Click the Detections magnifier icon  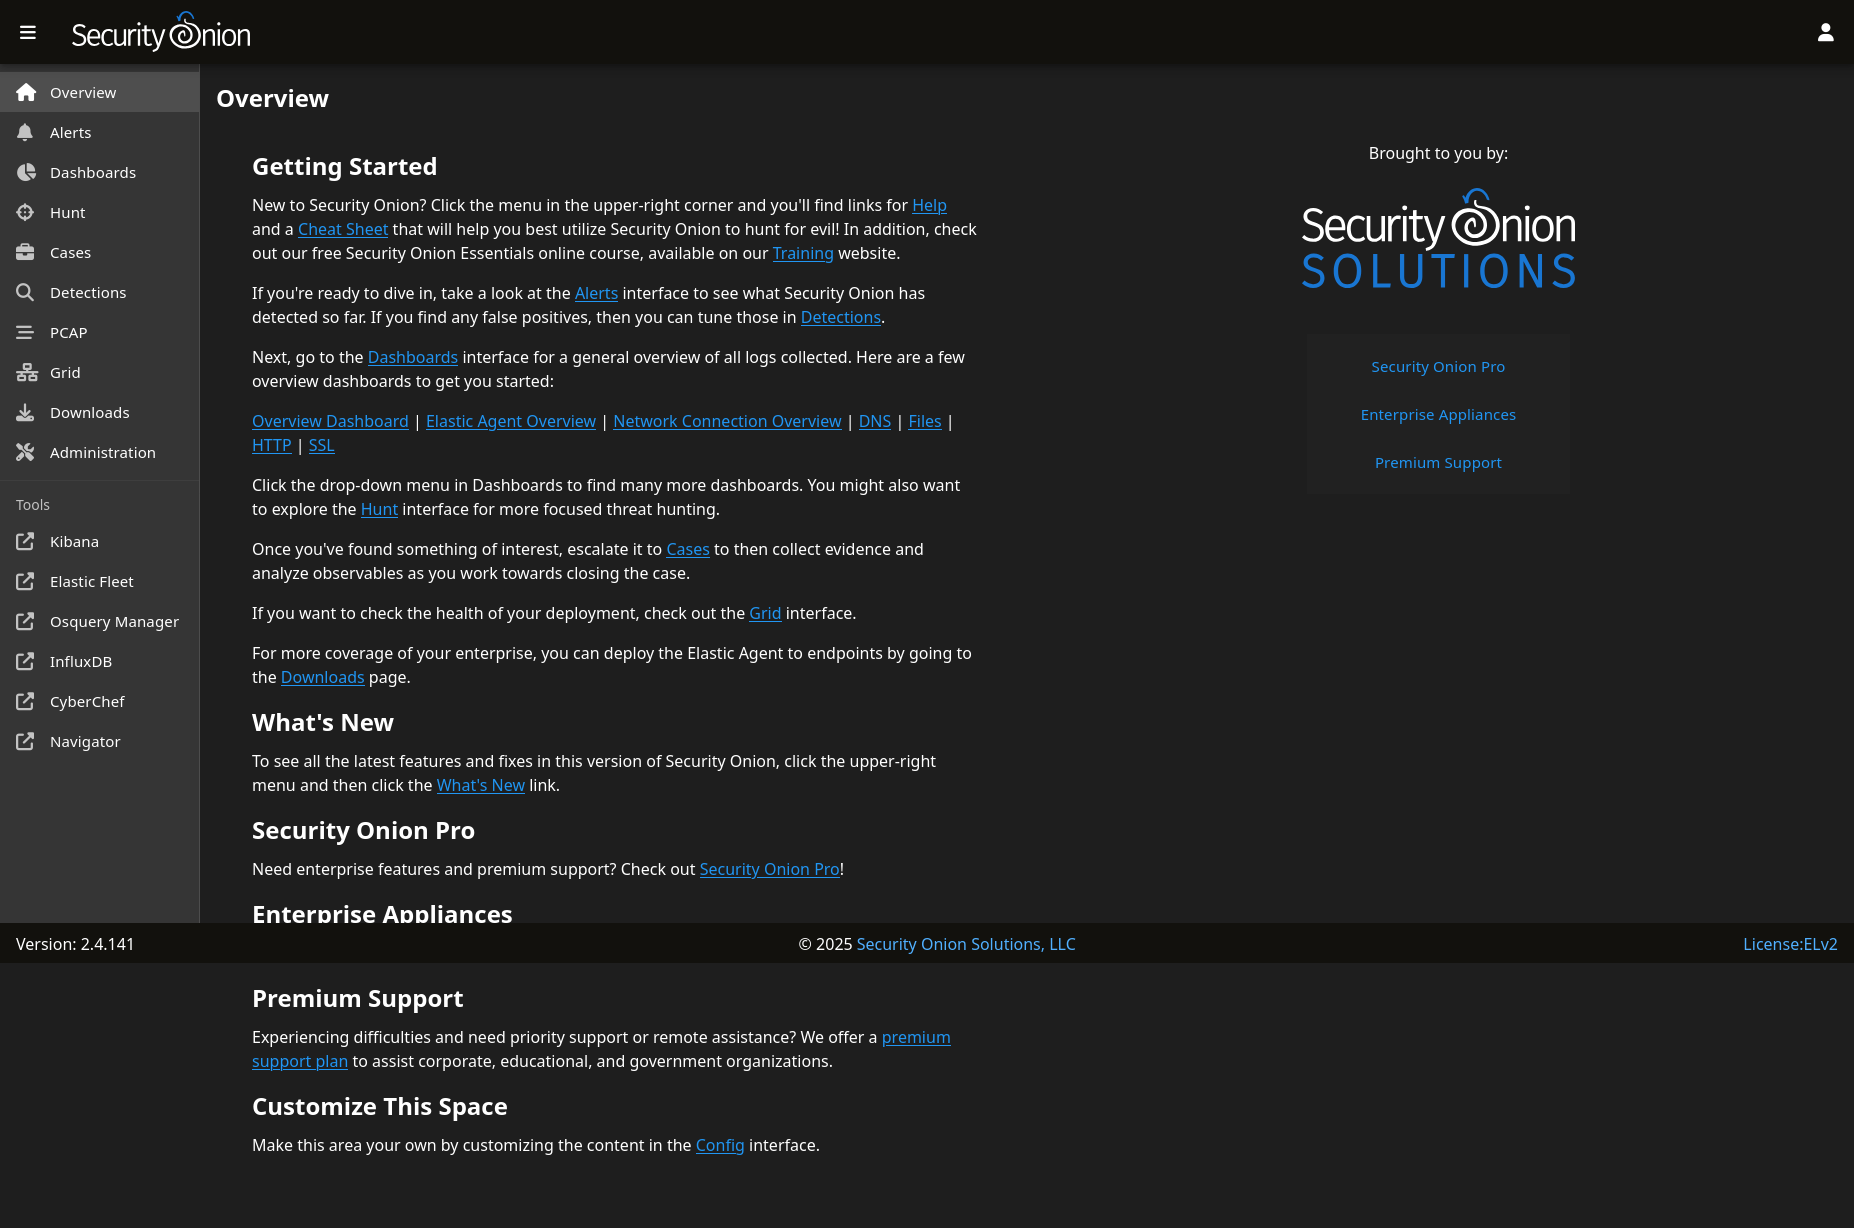[x=26, y=292]
